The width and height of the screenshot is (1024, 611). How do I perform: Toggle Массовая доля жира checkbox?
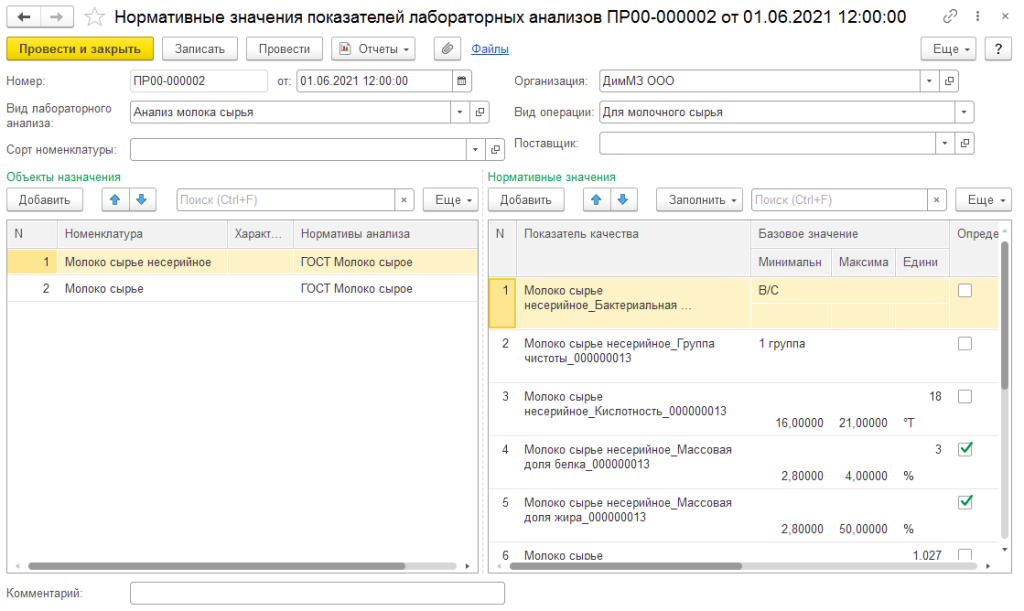(x=964, y=502)
